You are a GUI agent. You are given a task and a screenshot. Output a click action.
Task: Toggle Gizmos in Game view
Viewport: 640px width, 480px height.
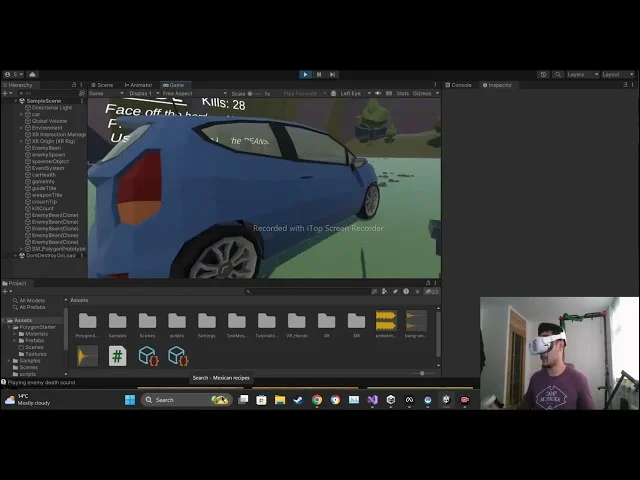point(421,93)
